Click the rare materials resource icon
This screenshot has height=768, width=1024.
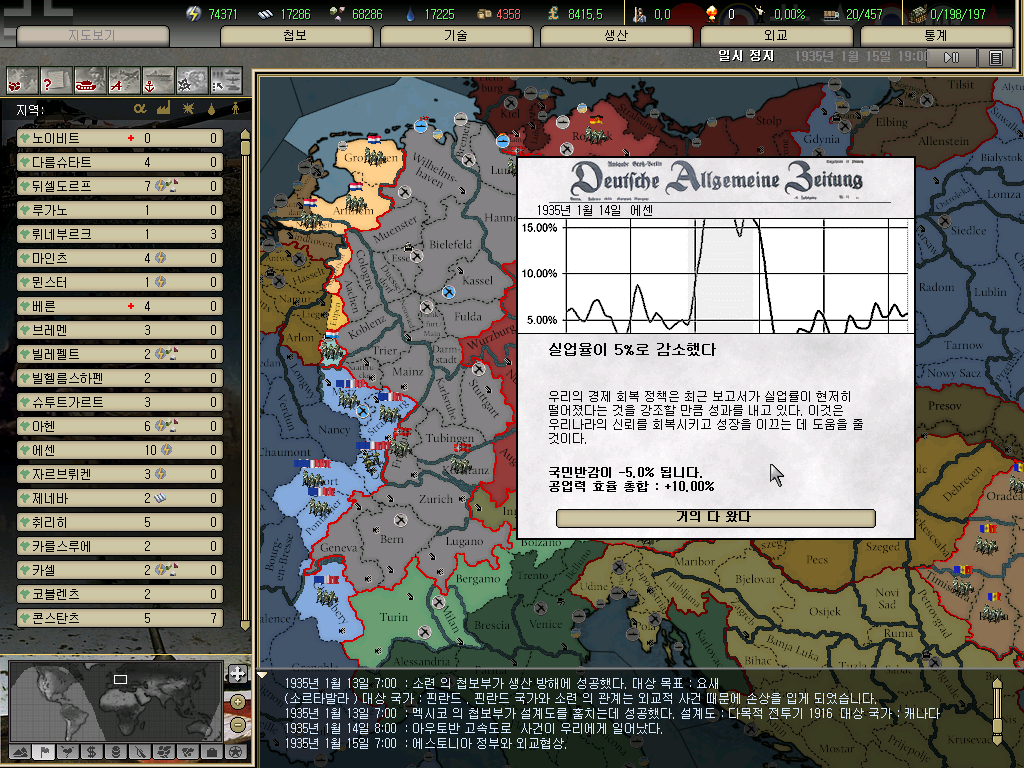[337, 14]
